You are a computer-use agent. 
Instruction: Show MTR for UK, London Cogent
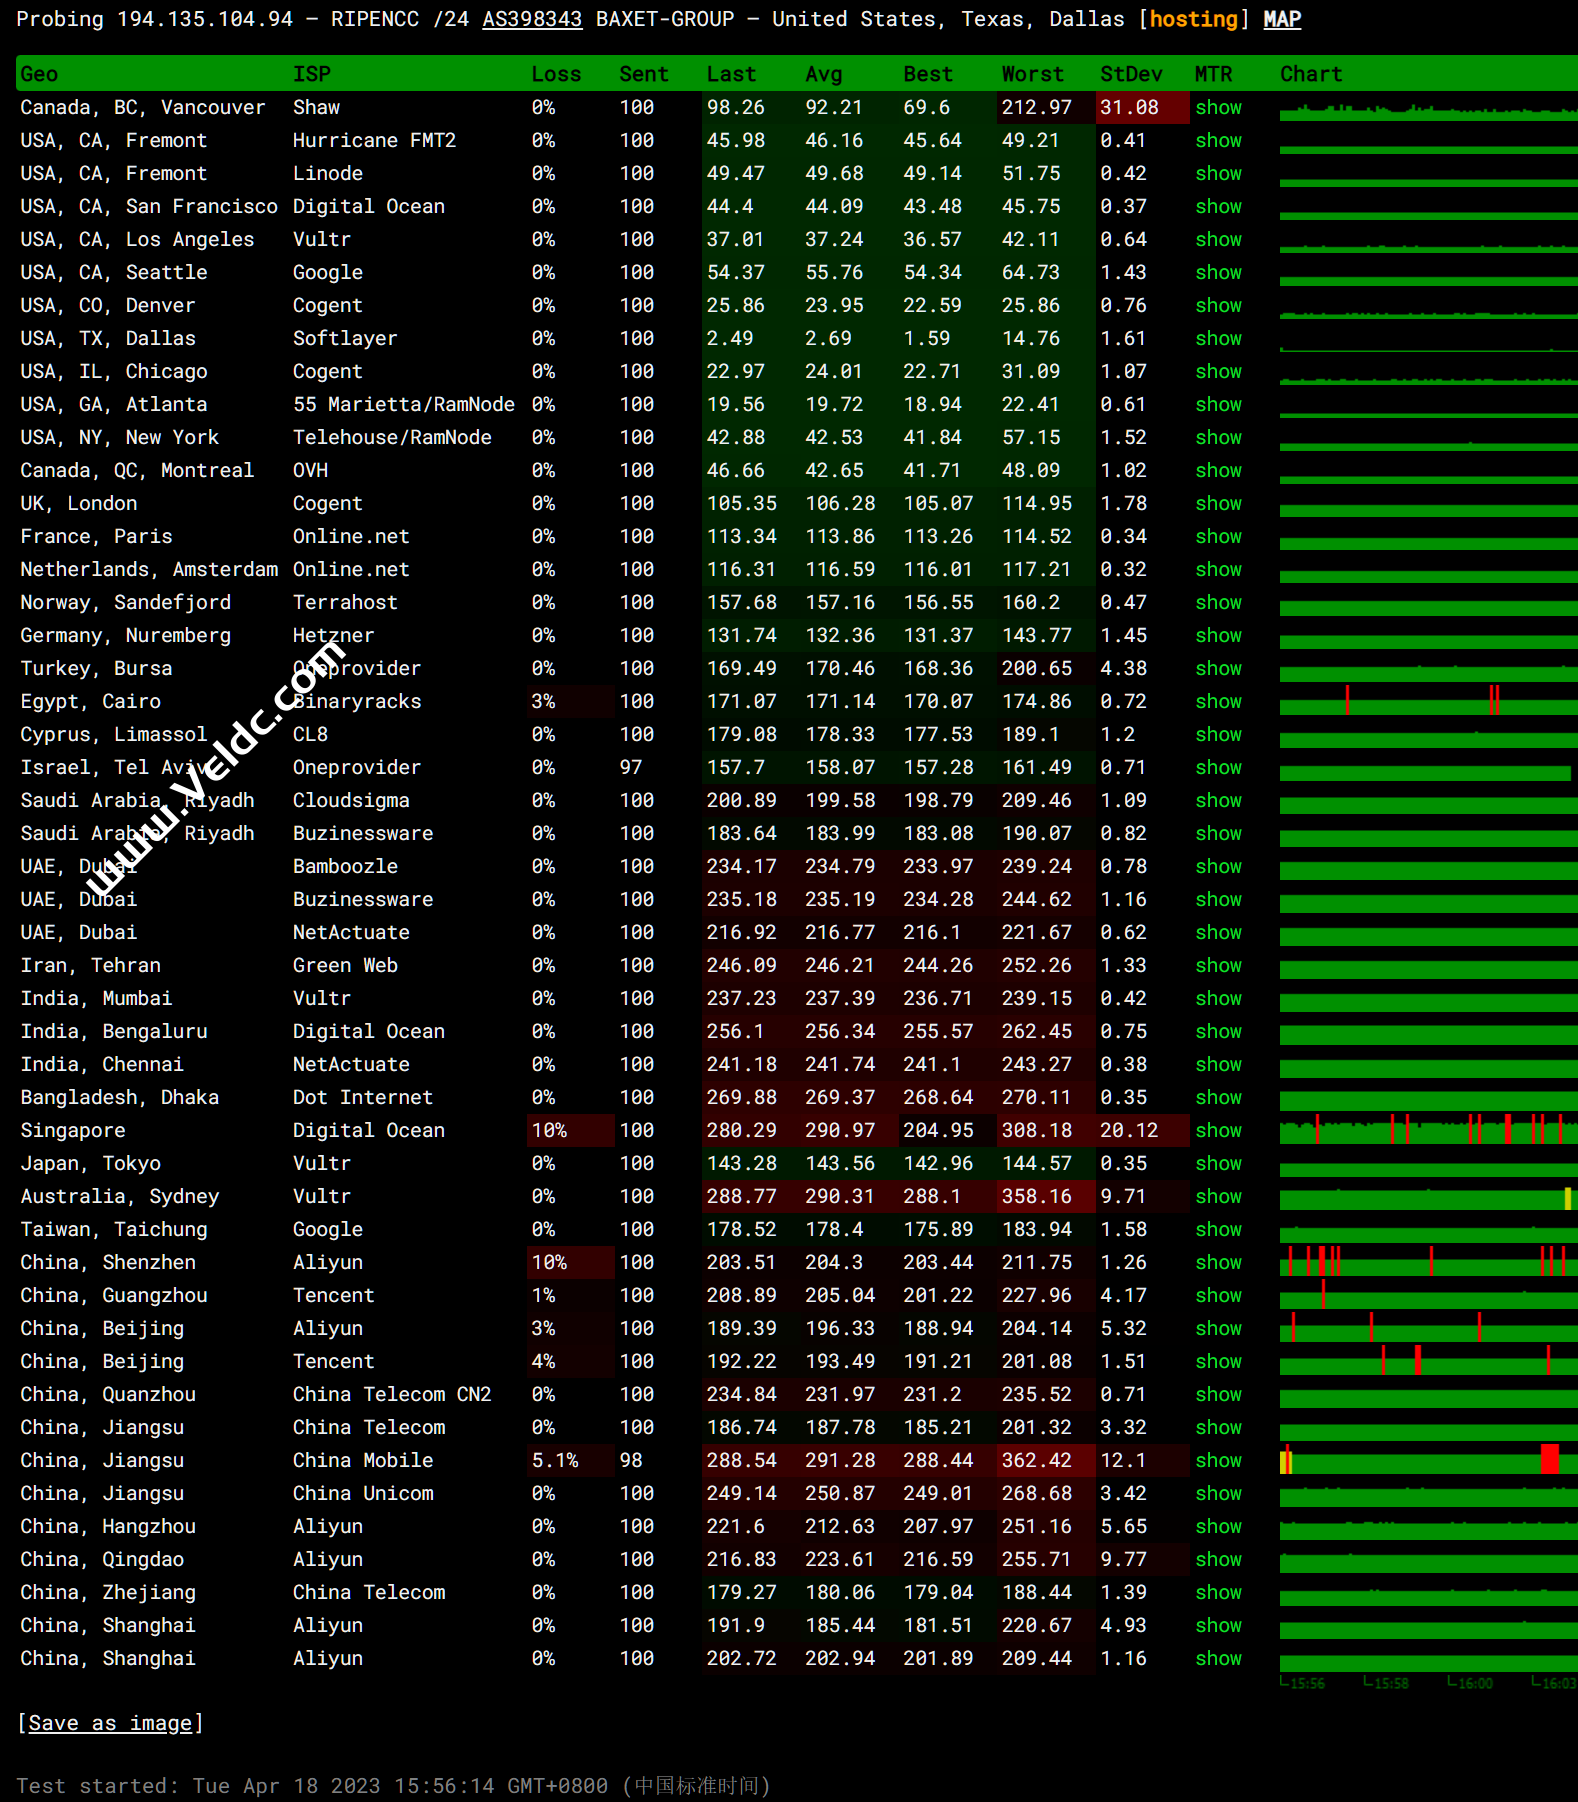coord(1218,503)
